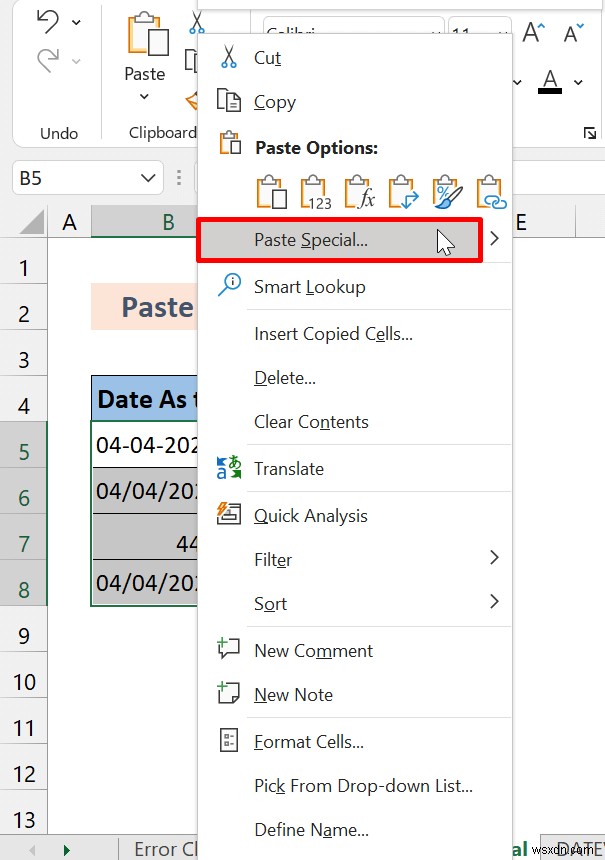Click the ribbon Paste clipboard icon
Screen dimensions: 605x860
(148, 35)
